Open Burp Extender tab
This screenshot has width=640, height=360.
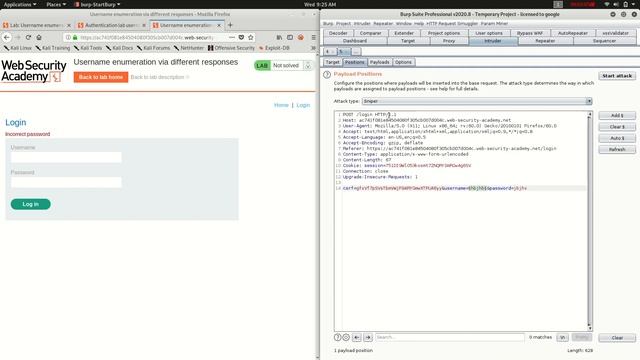(x=404, y=33)
